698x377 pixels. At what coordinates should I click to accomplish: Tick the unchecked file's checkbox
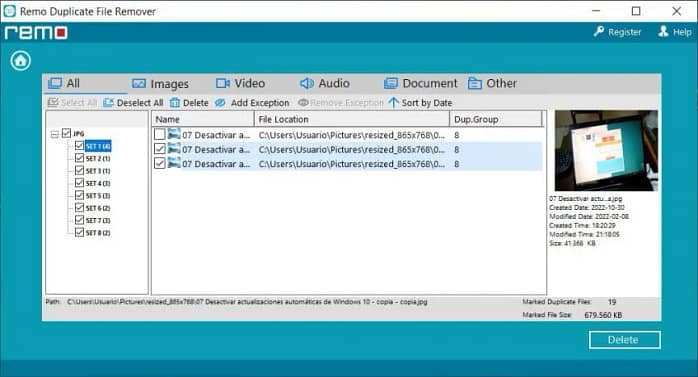(x=159, y=134)
